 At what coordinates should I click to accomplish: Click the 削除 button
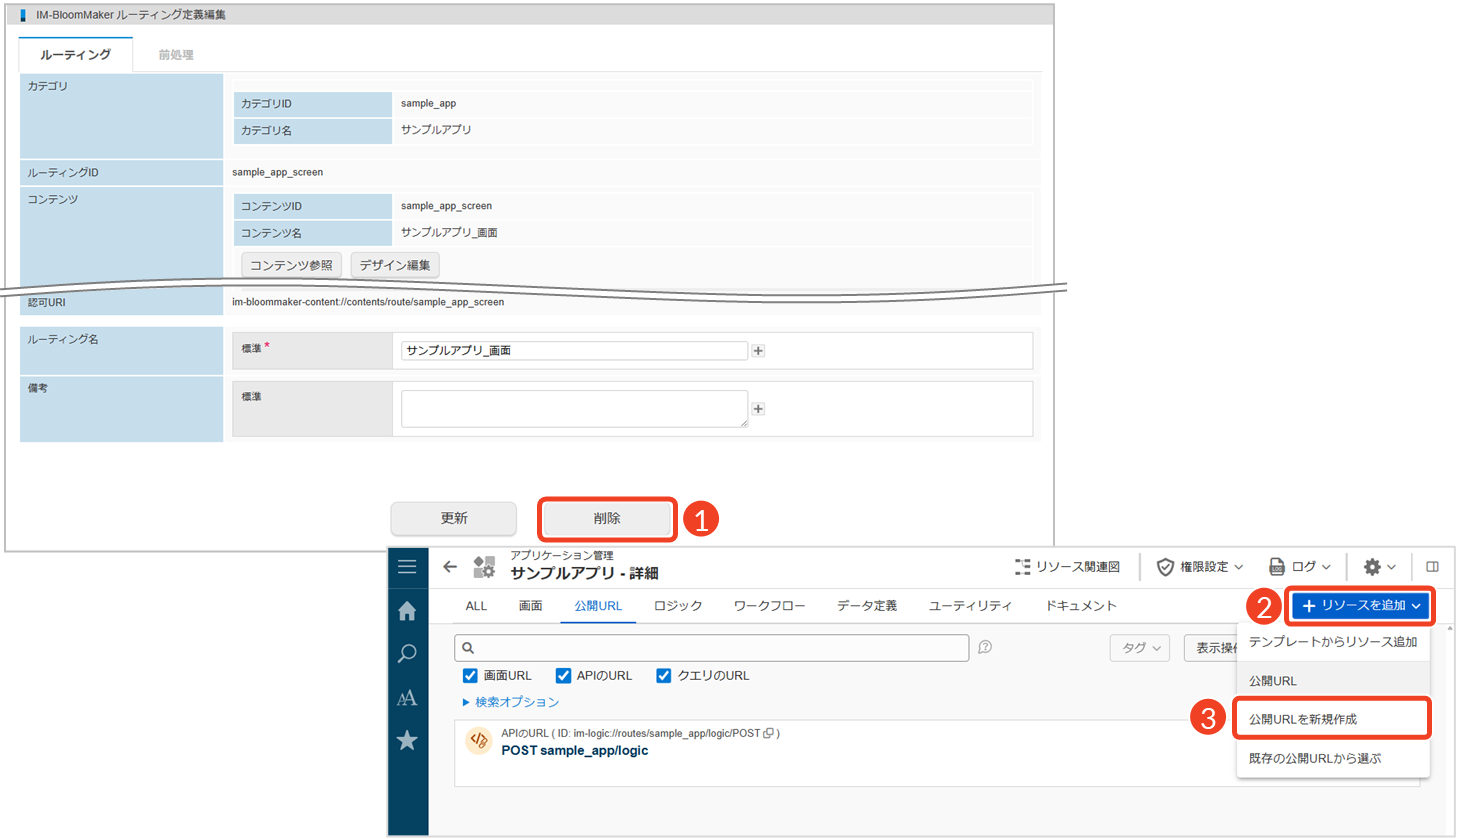[607, 519]
